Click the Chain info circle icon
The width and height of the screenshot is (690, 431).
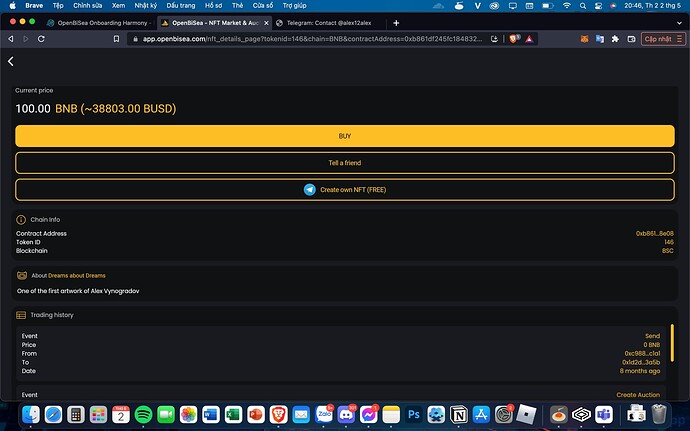pos(21,219)
